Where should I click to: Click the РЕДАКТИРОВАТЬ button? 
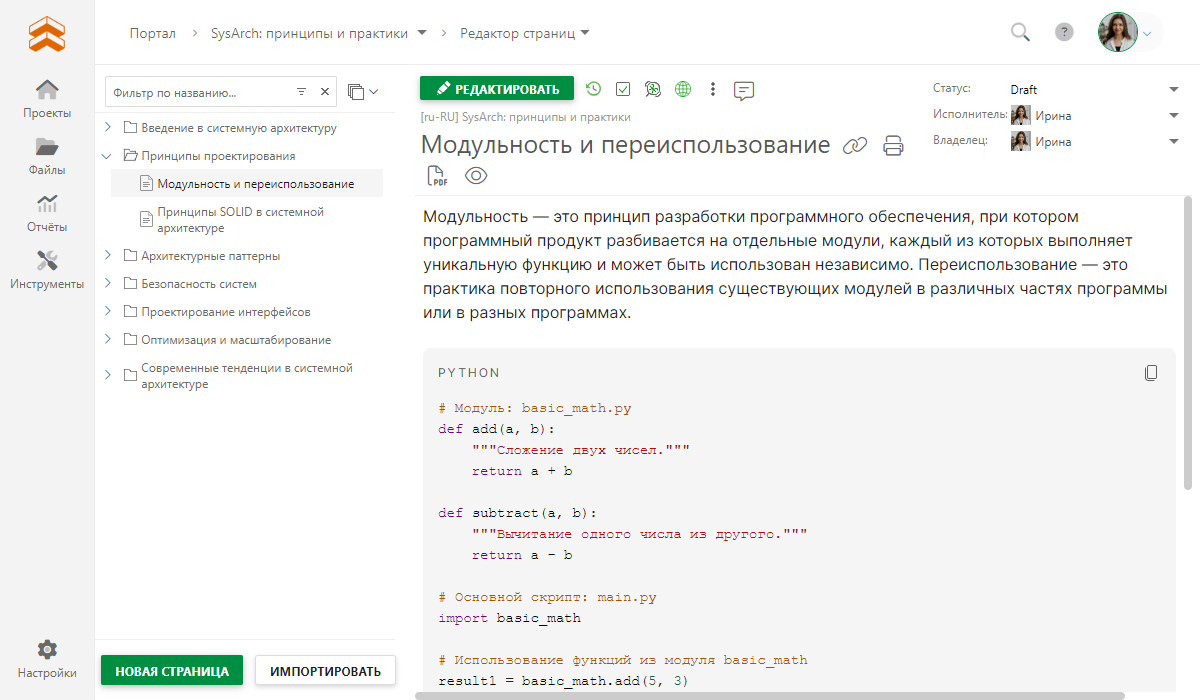click(x=497, y=89)
